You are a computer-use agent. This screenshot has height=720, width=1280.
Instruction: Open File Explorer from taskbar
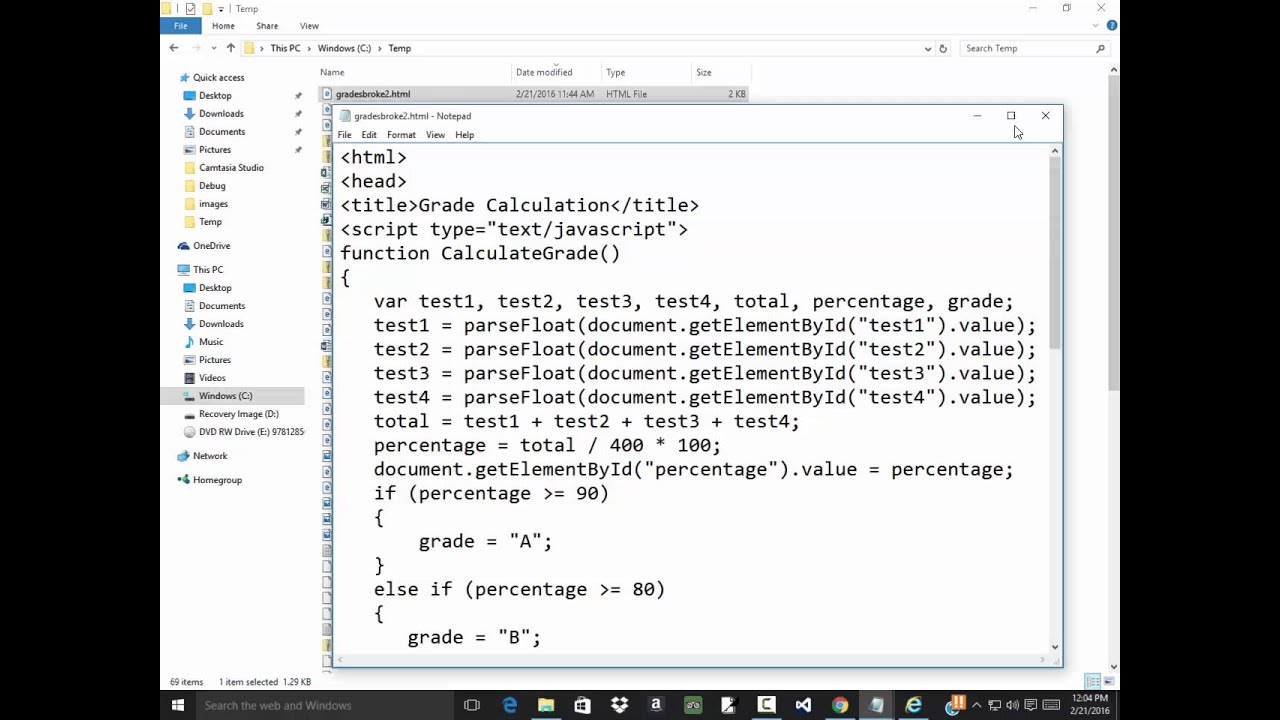pos(546,705)
